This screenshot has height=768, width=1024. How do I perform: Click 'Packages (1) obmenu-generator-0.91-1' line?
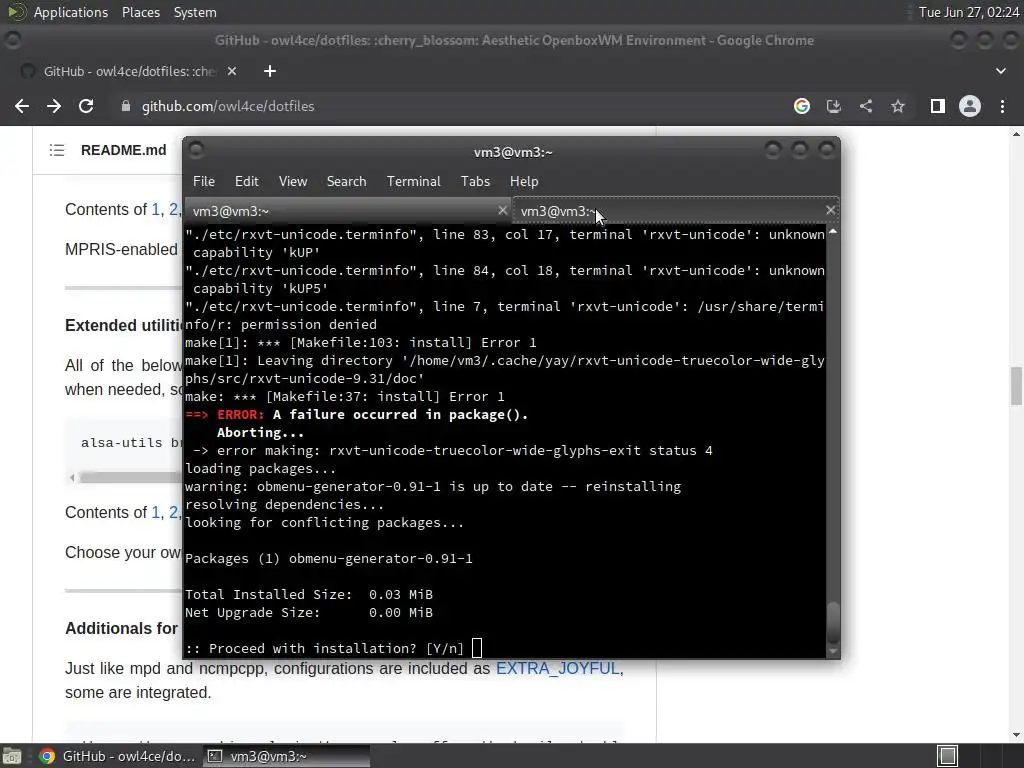[x=328, y=558]
